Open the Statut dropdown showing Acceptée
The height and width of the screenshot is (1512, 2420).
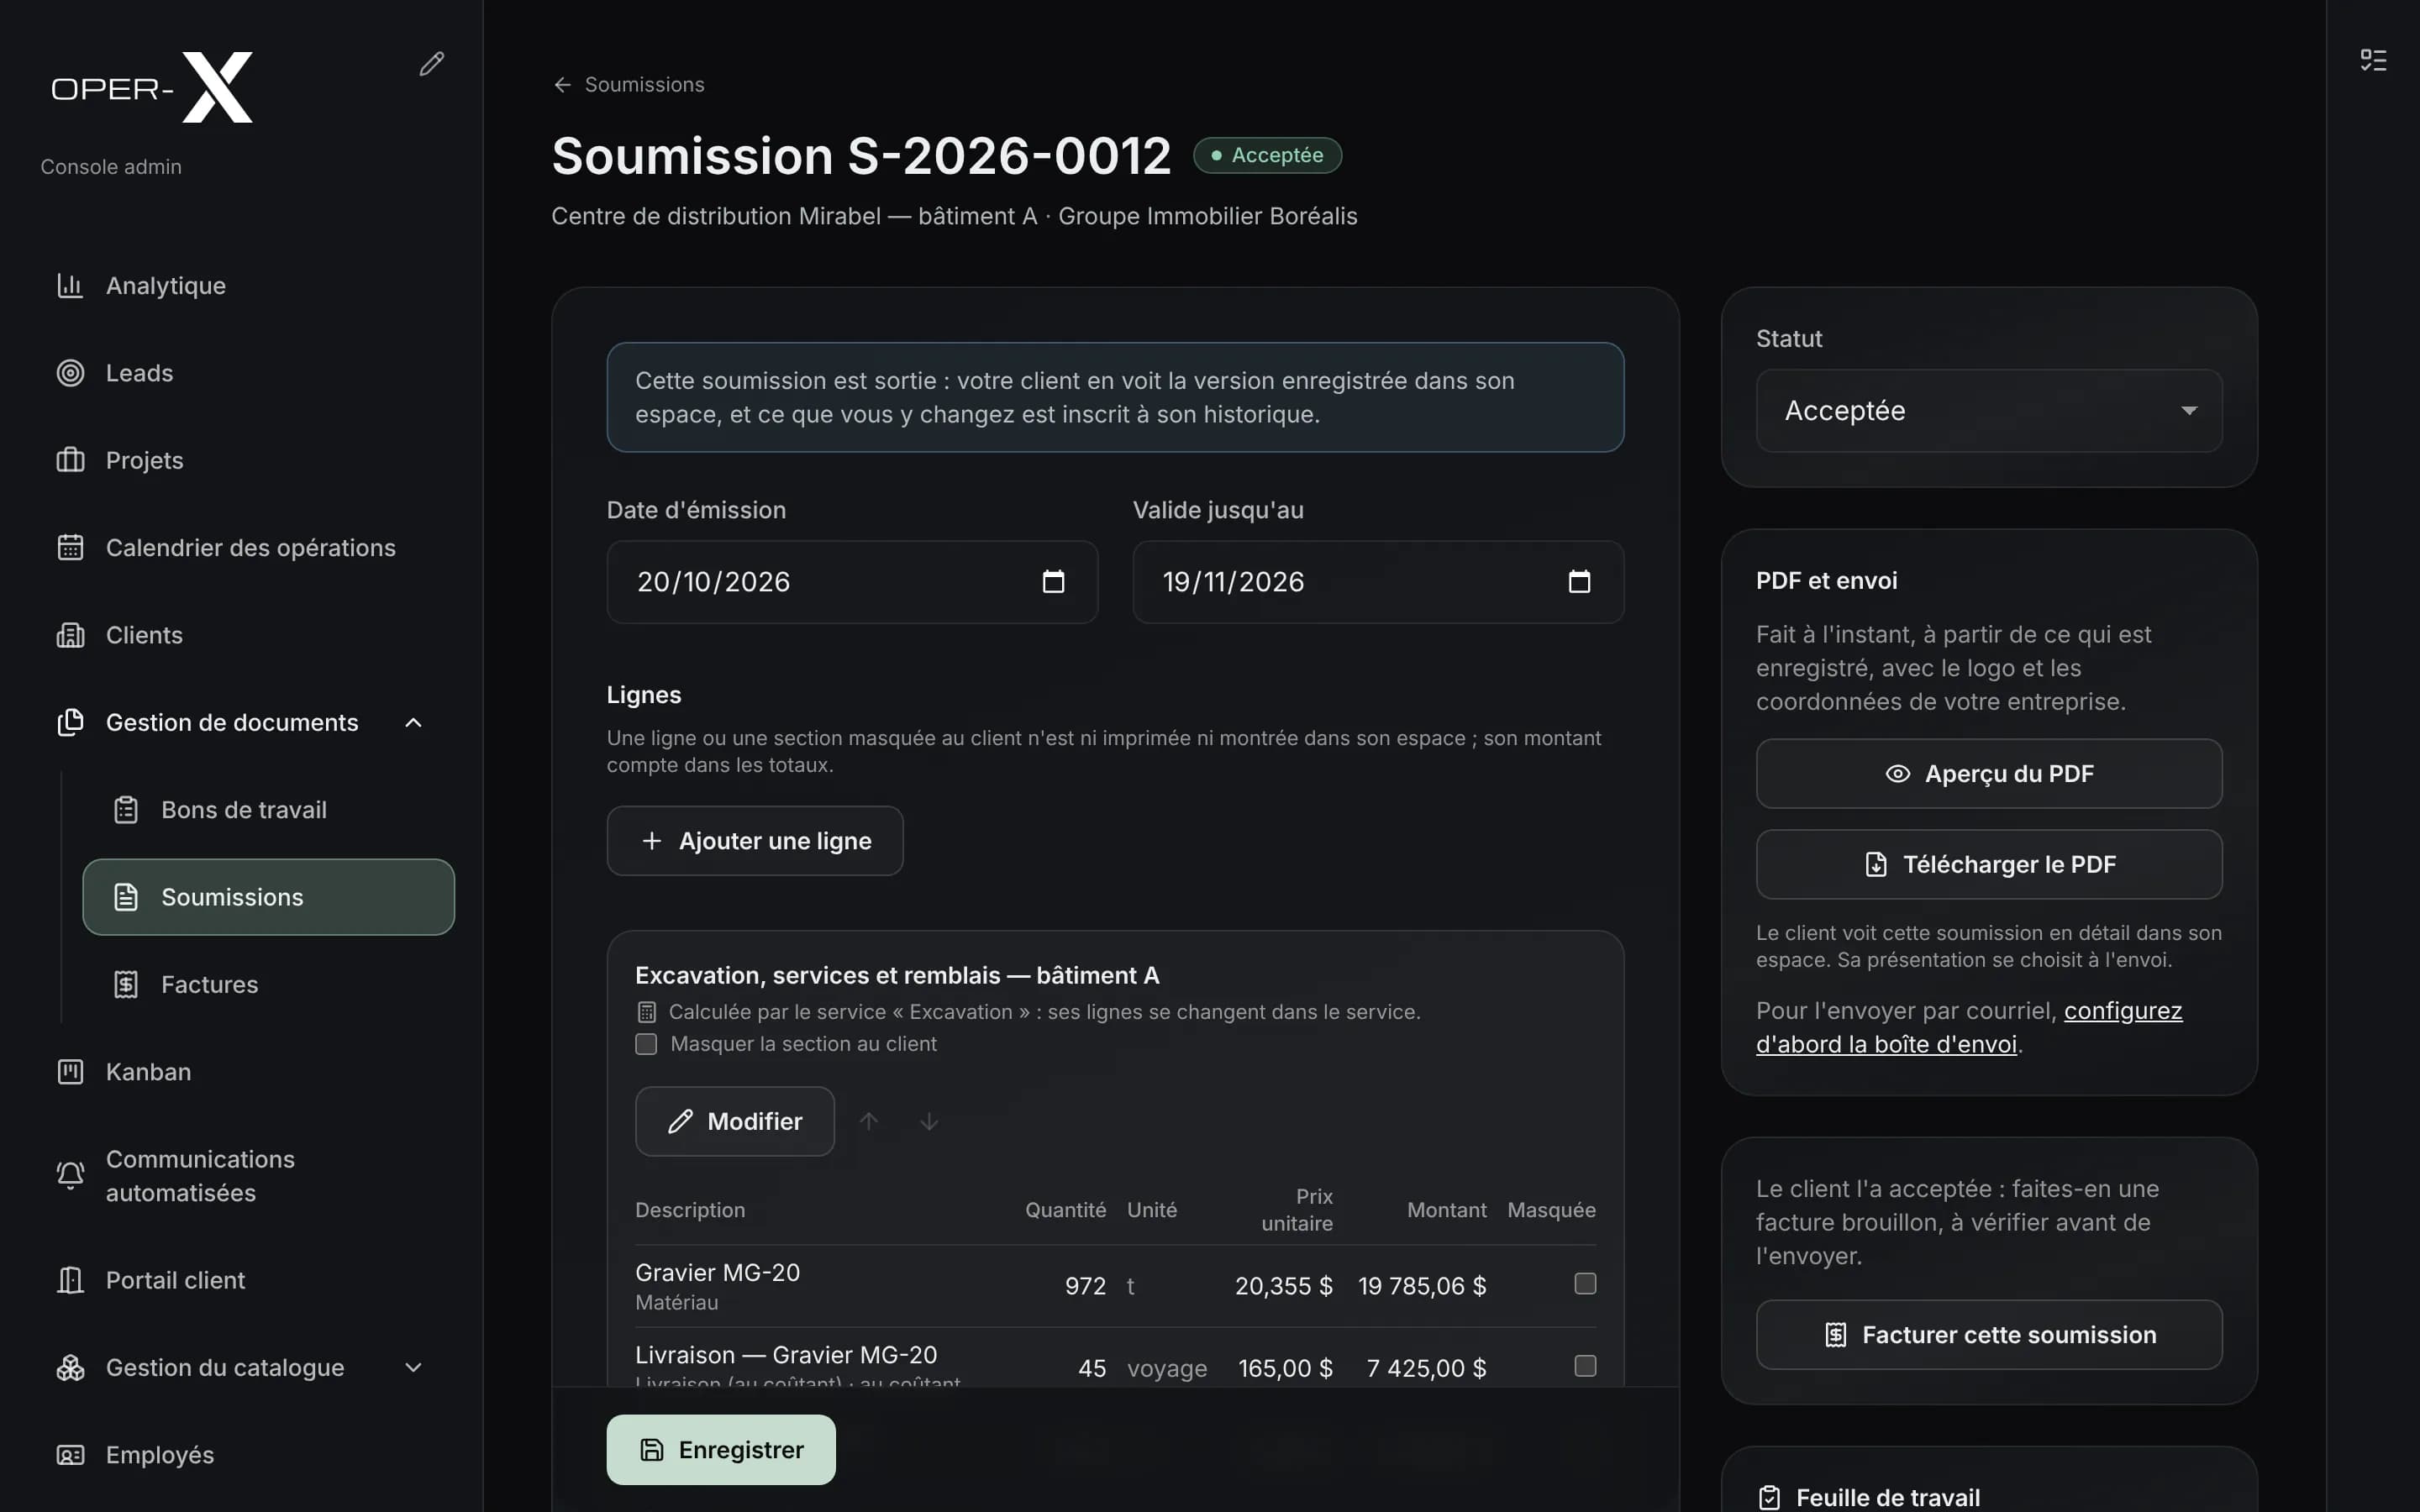pyautogui.click(x=1989, y=411)
